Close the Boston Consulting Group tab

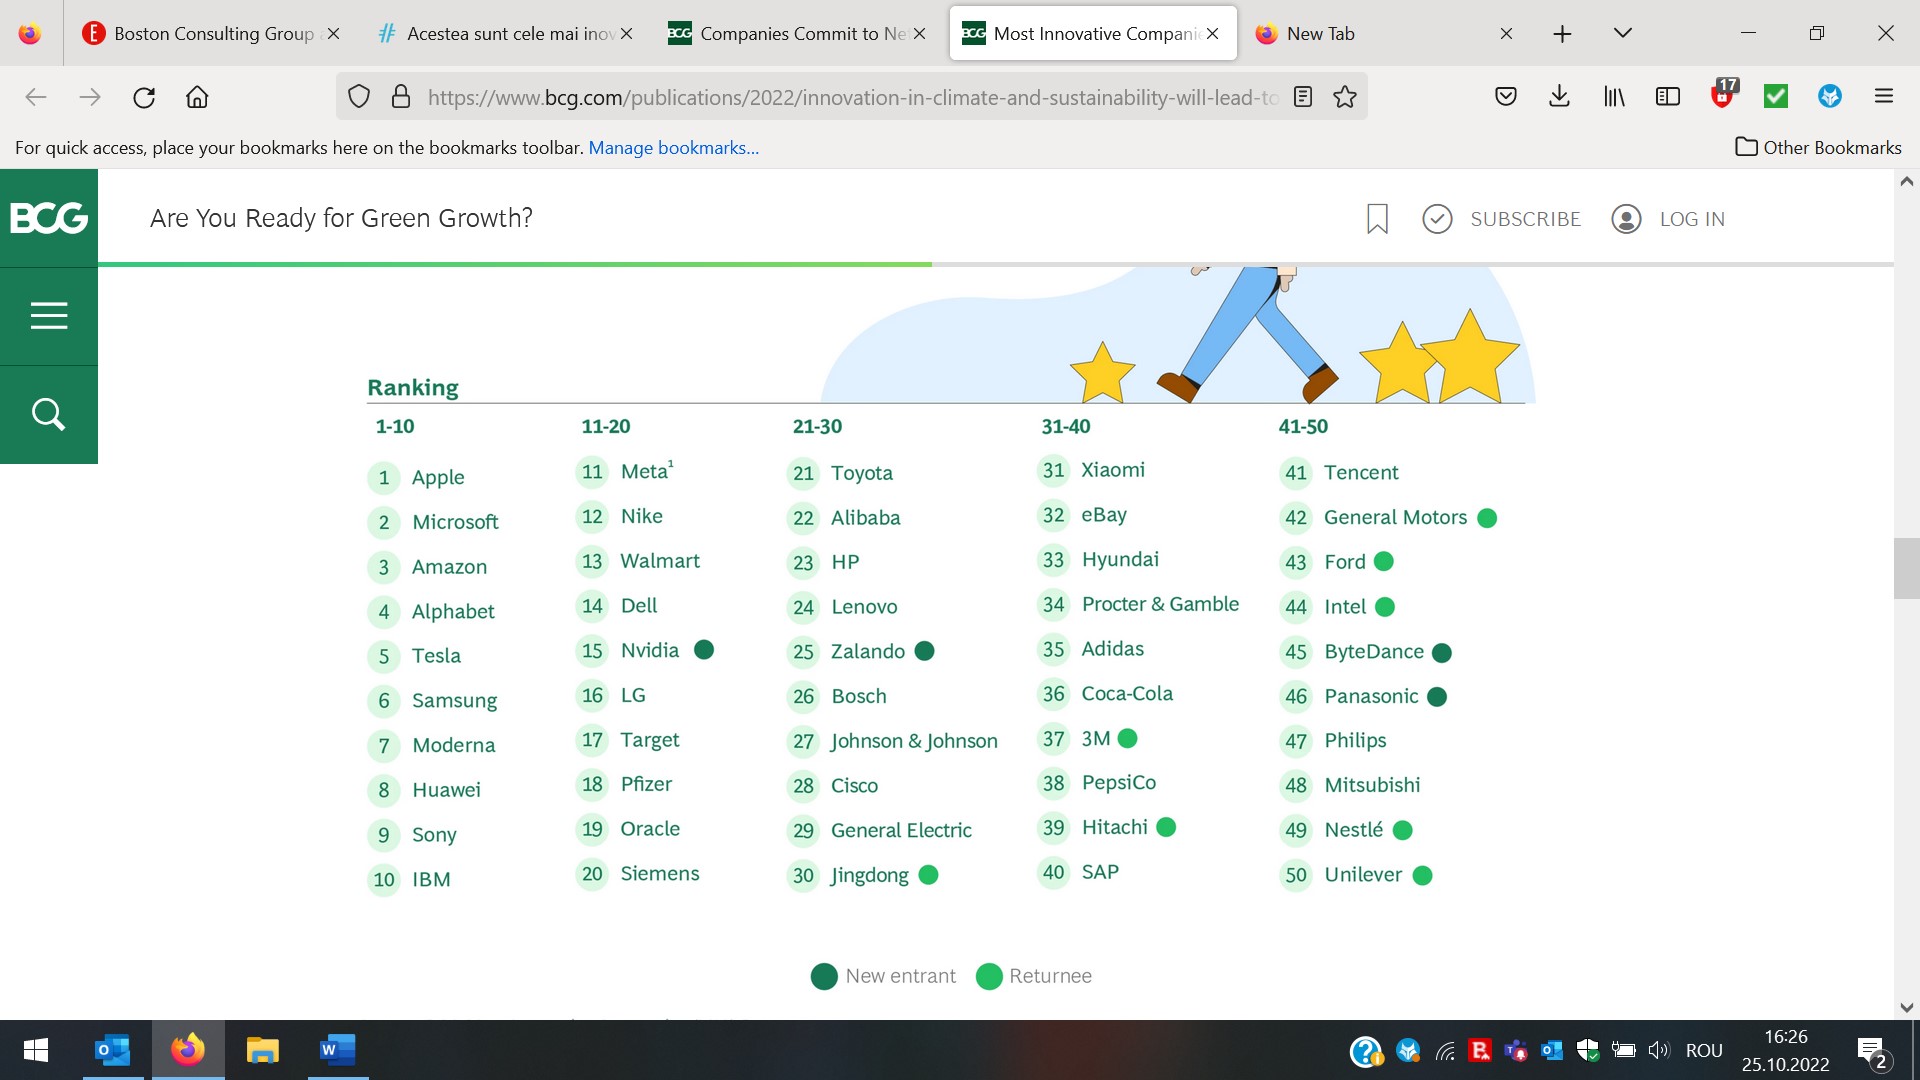[x=333, y=33]
